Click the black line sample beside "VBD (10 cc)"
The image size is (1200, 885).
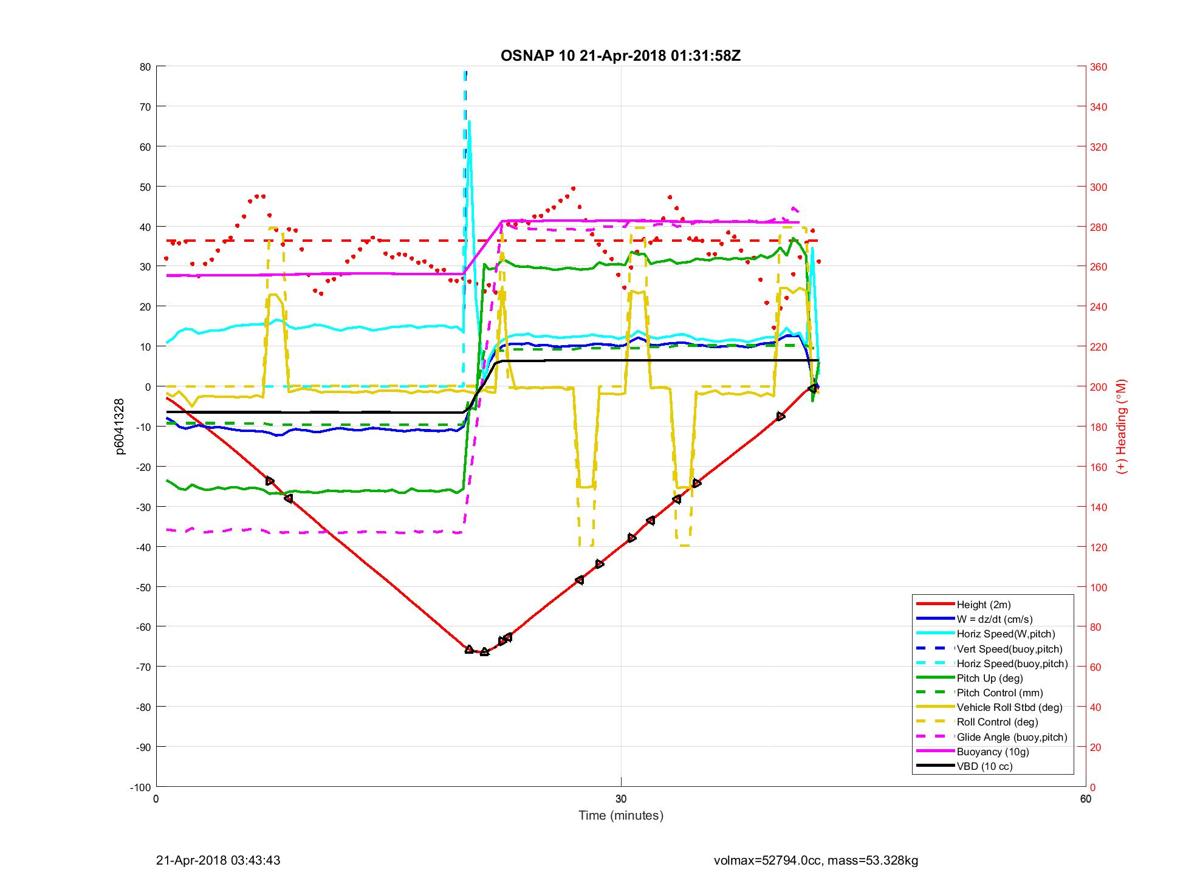[x=934, y=766]
